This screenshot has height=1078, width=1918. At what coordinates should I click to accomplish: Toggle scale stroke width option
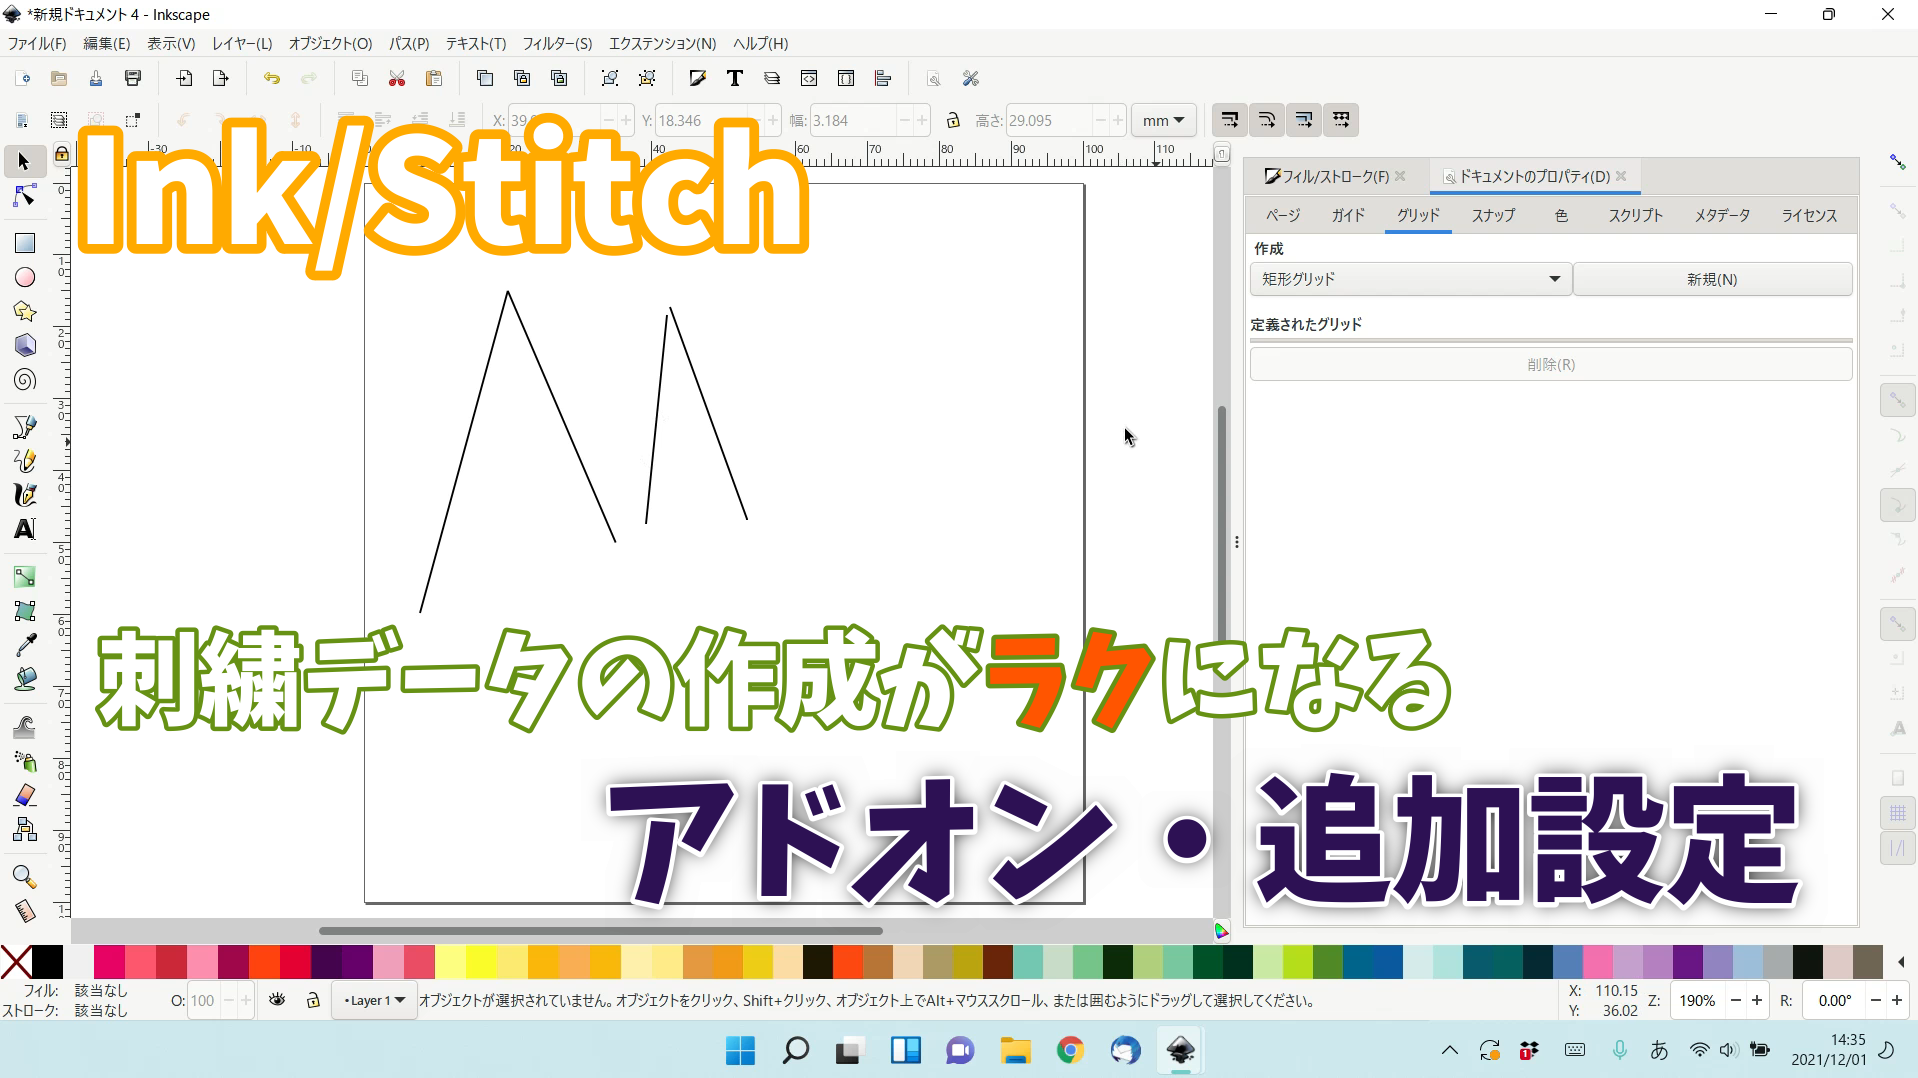pos(1230,120)
